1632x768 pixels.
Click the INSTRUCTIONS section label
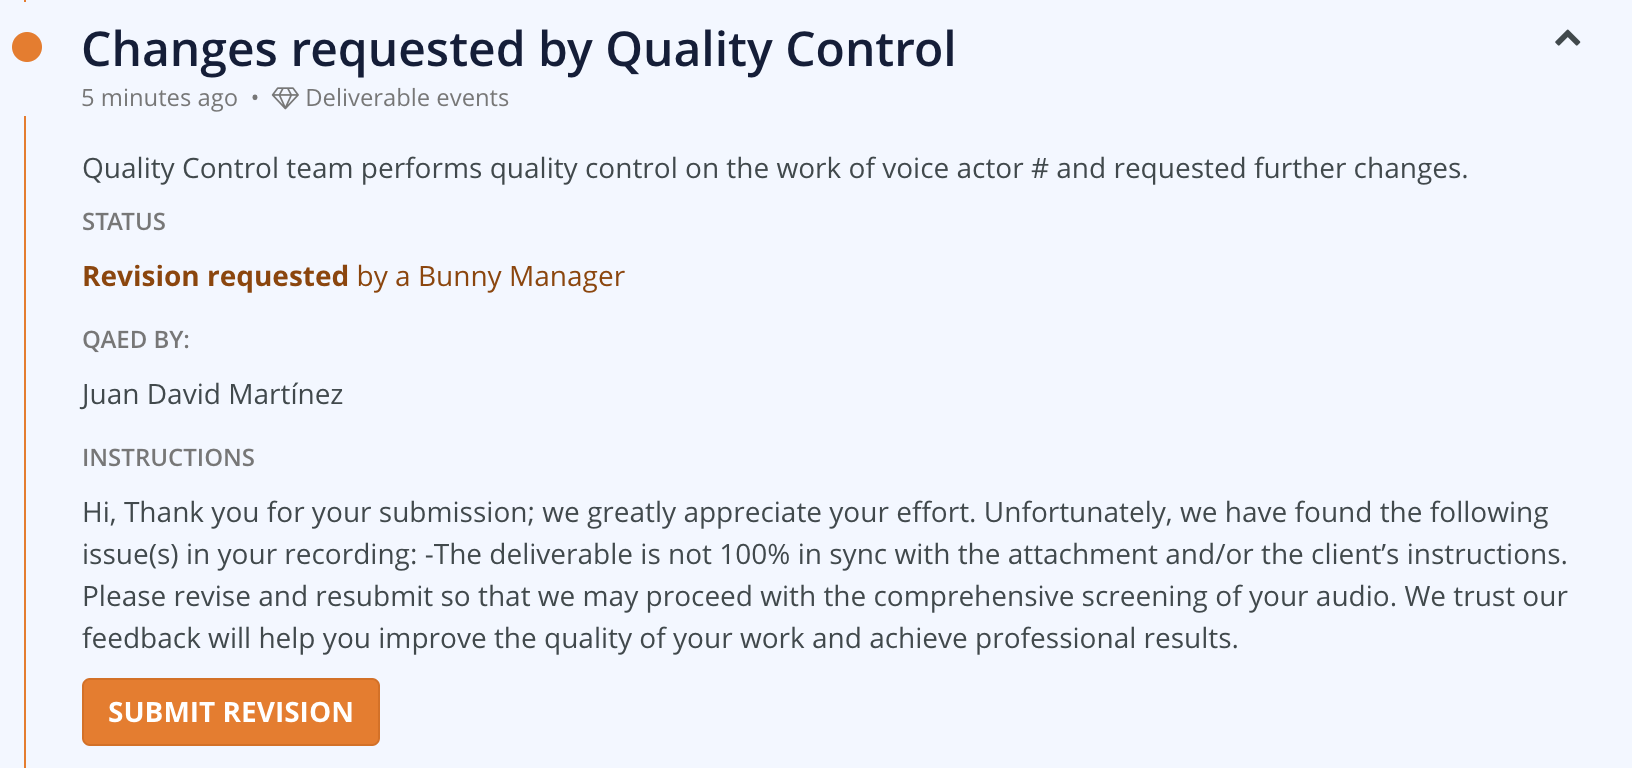(x=168, y=458)
